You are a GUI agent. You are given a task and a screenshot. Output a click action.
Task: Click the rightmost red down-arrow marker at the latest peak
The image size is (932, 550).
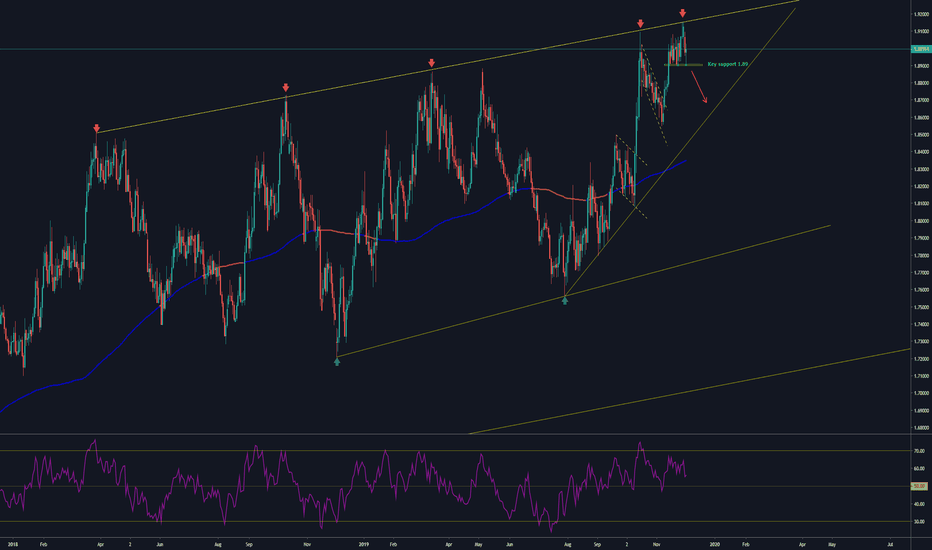[x=682, y=14]
